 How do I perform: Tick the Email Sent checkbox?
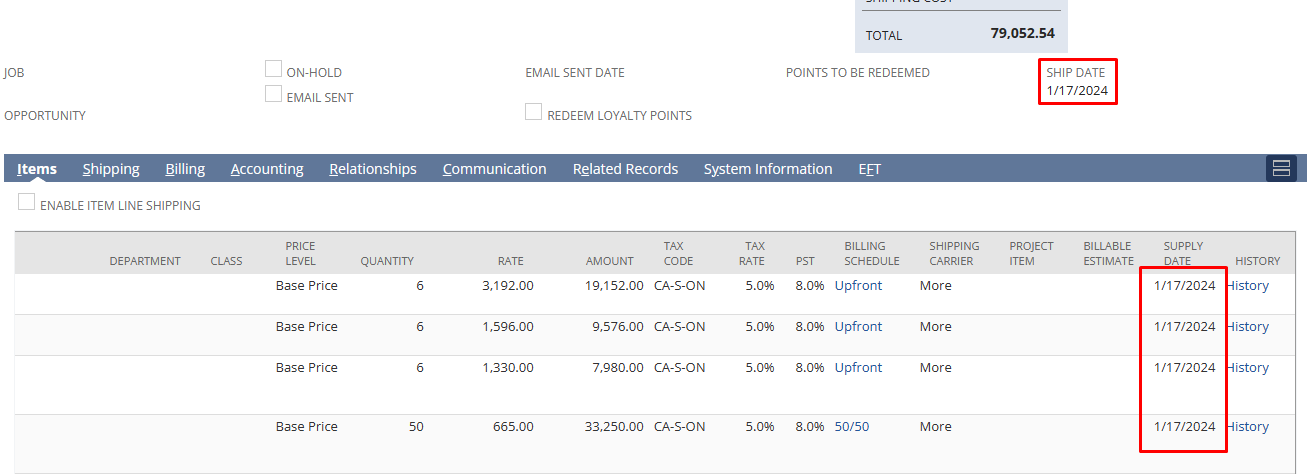(x=273, y=94)
